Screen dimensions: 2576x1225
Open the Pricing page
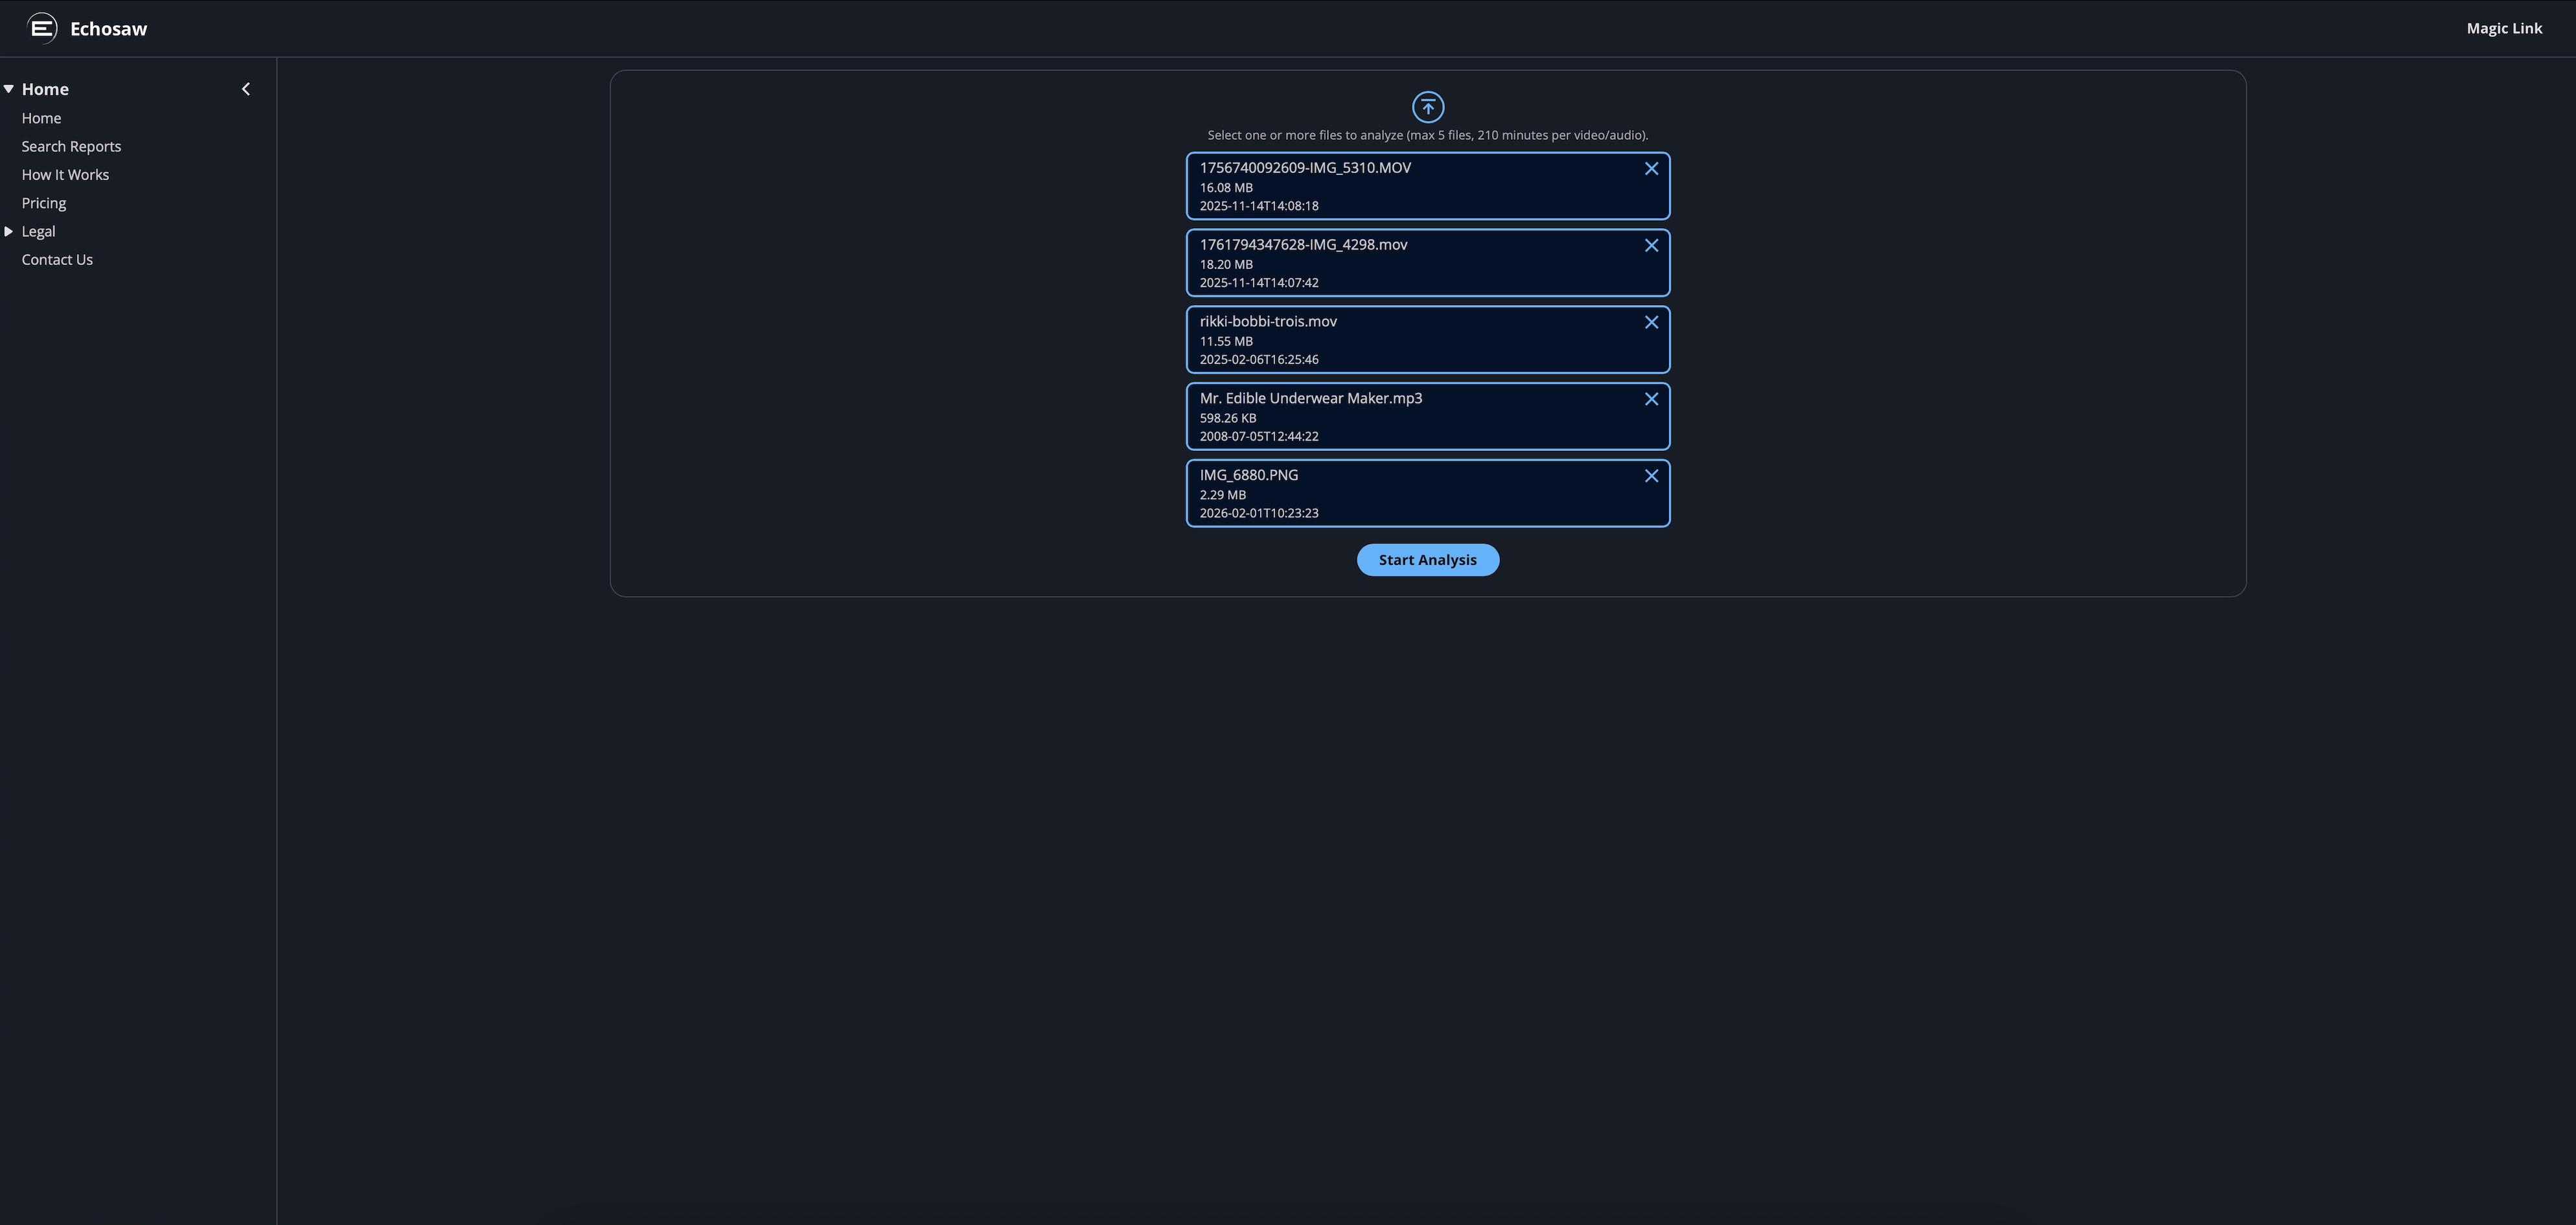point(43,202)
